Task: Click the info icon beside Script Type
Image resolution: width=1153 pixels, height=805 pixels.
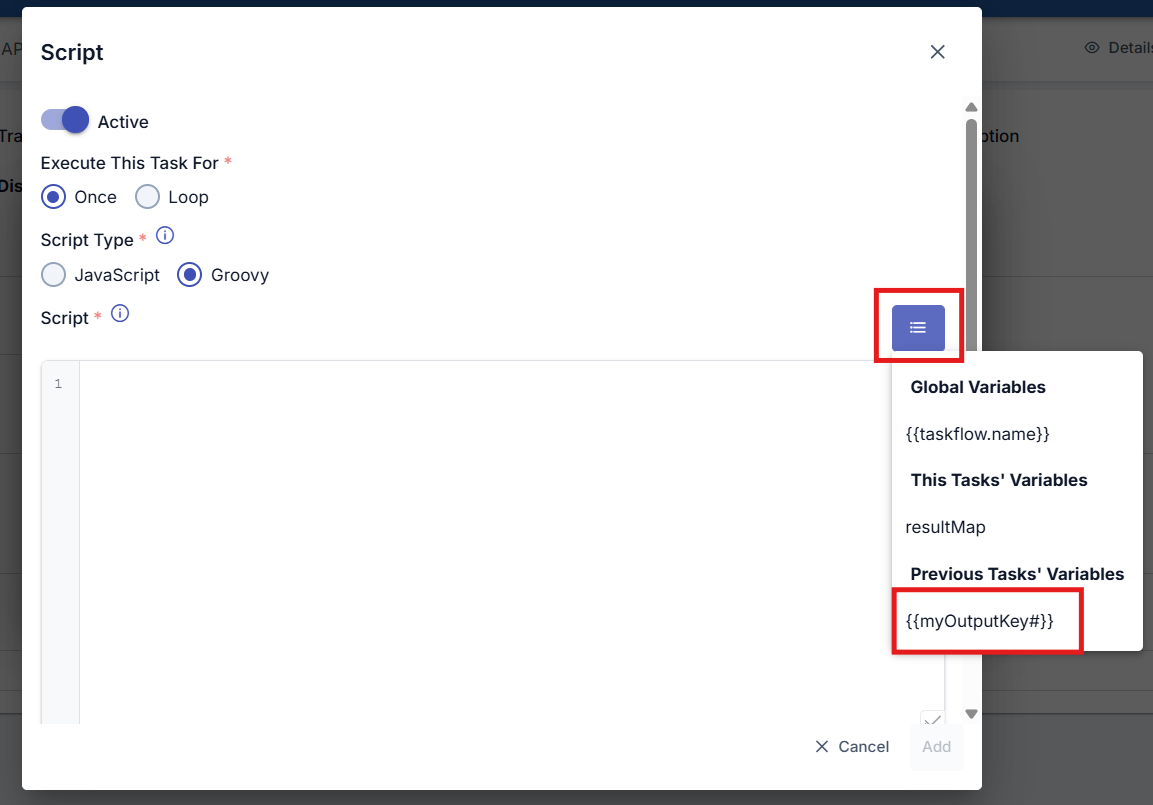Action: (x=164, y=236)
